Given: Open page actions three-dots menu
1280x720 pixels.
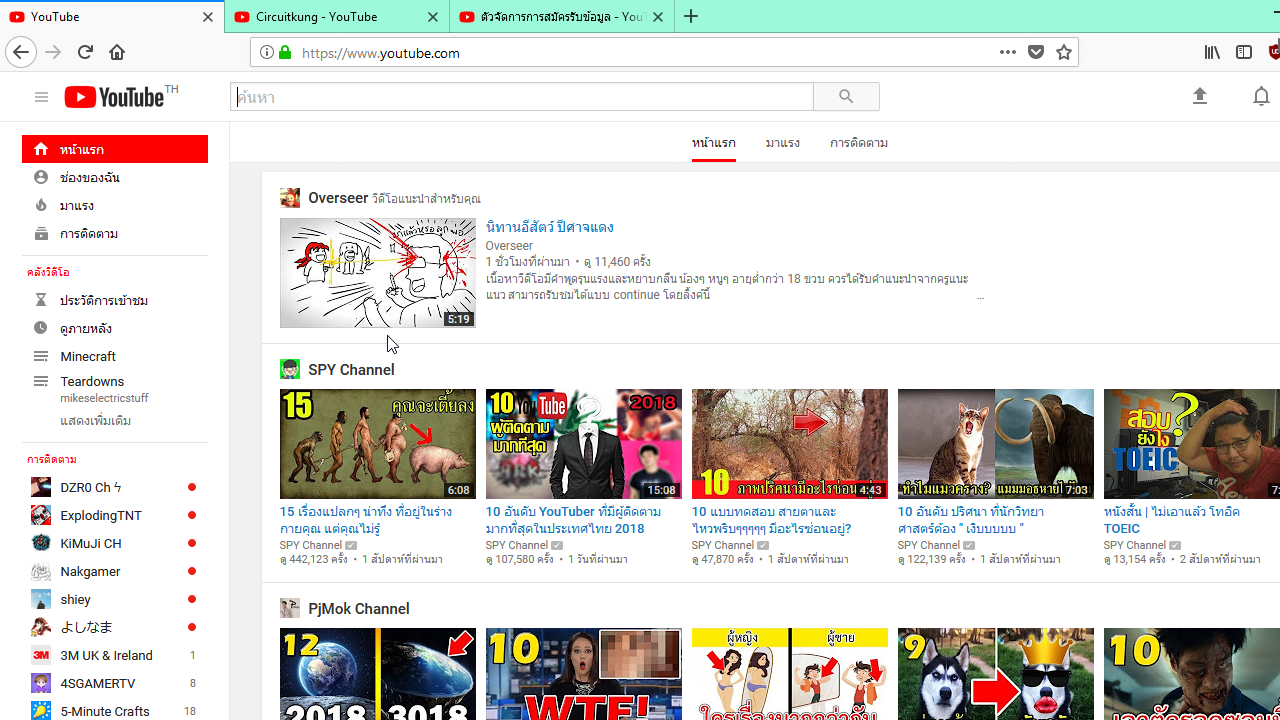Looking at the screenshot, I should [1007, 52].
